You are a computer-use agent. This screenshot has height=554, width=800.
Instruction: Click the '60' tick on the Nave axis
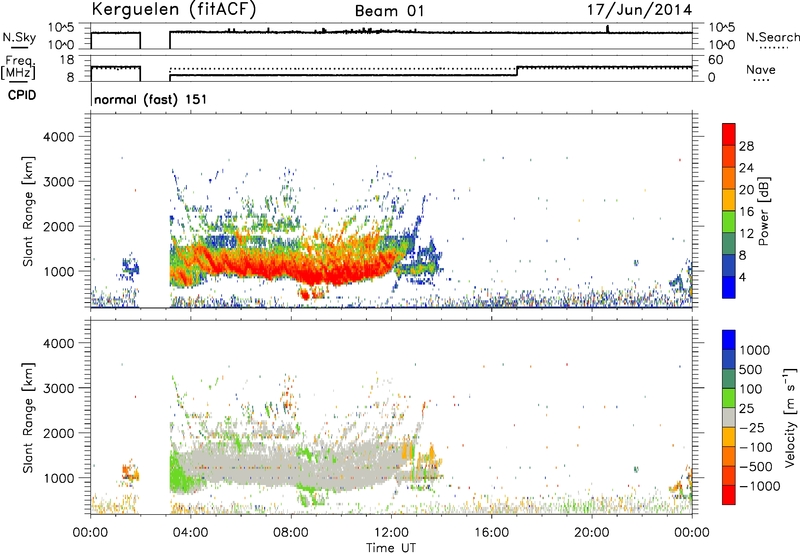716,60
